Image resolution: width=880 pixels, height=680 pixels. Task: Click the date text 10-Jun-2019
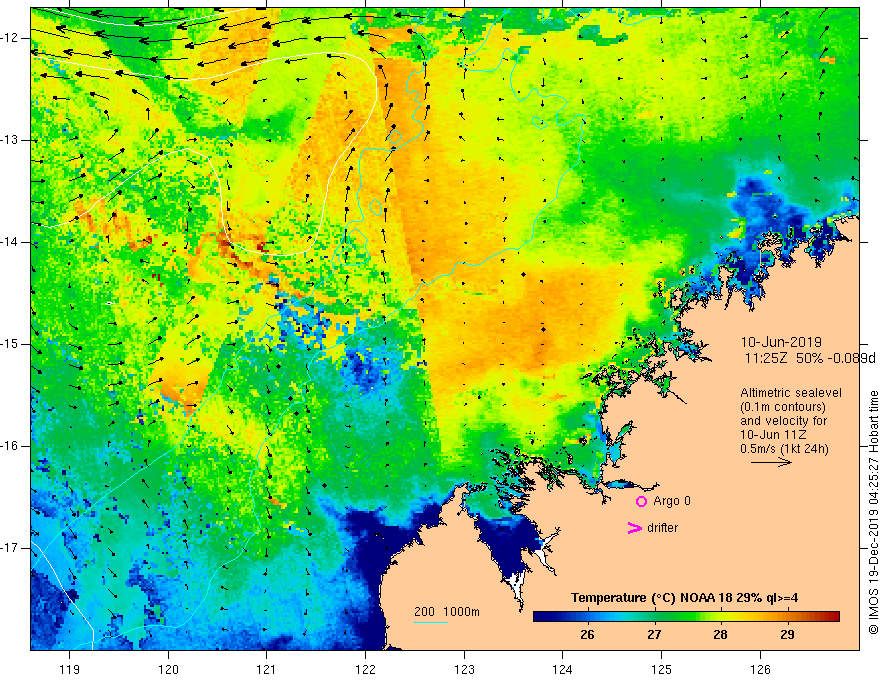point(781,342)
